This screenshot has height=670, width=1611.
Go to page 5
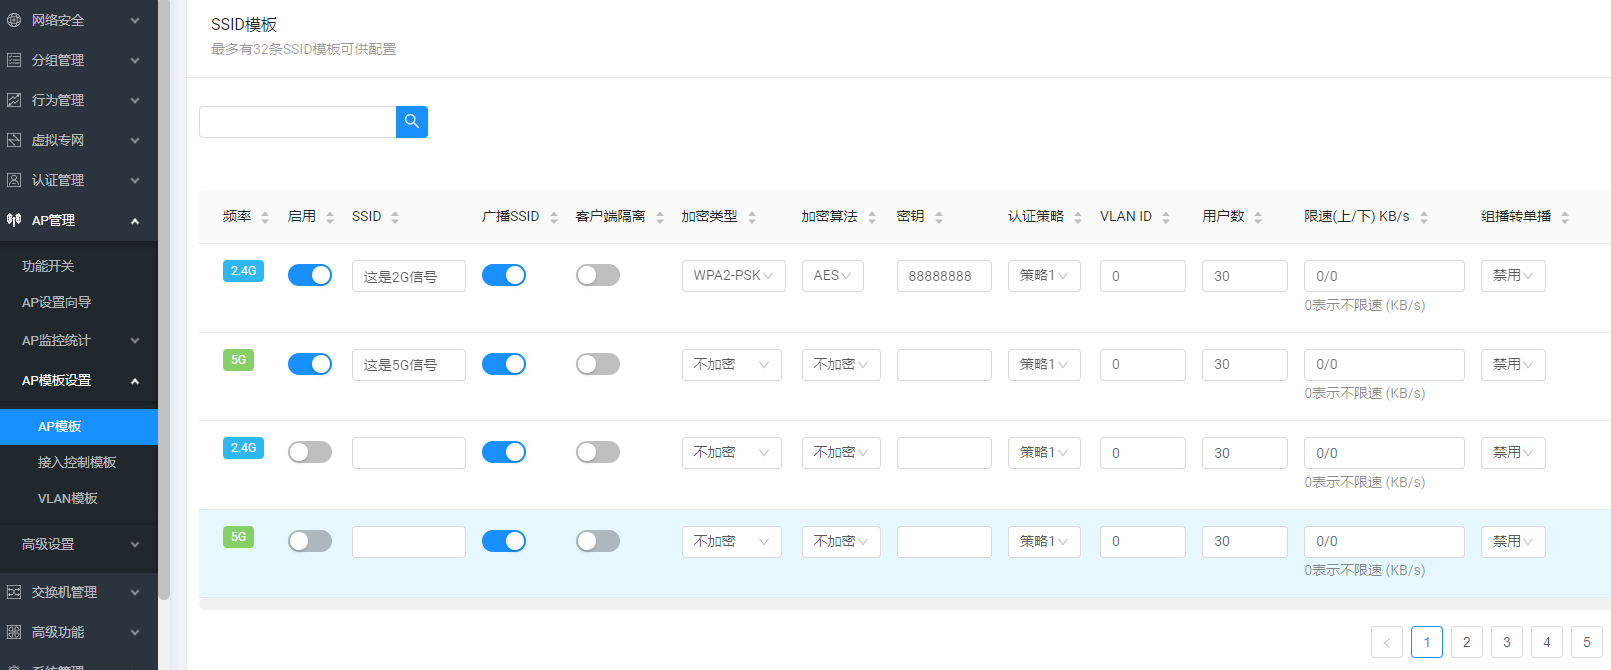pos(1587,642)
